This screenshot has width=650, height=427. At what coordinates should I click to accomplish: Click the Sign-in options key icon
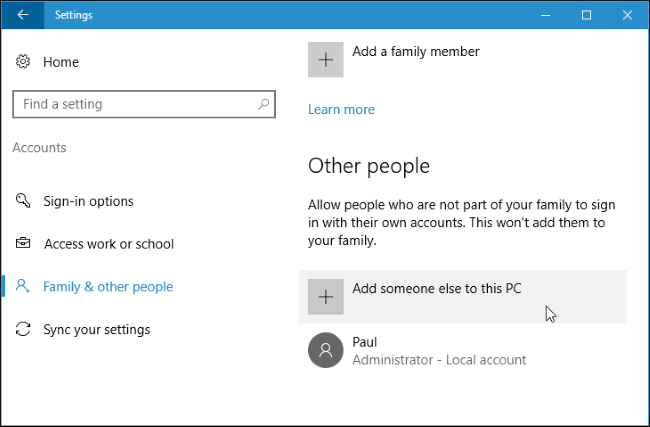coord(23,201)
